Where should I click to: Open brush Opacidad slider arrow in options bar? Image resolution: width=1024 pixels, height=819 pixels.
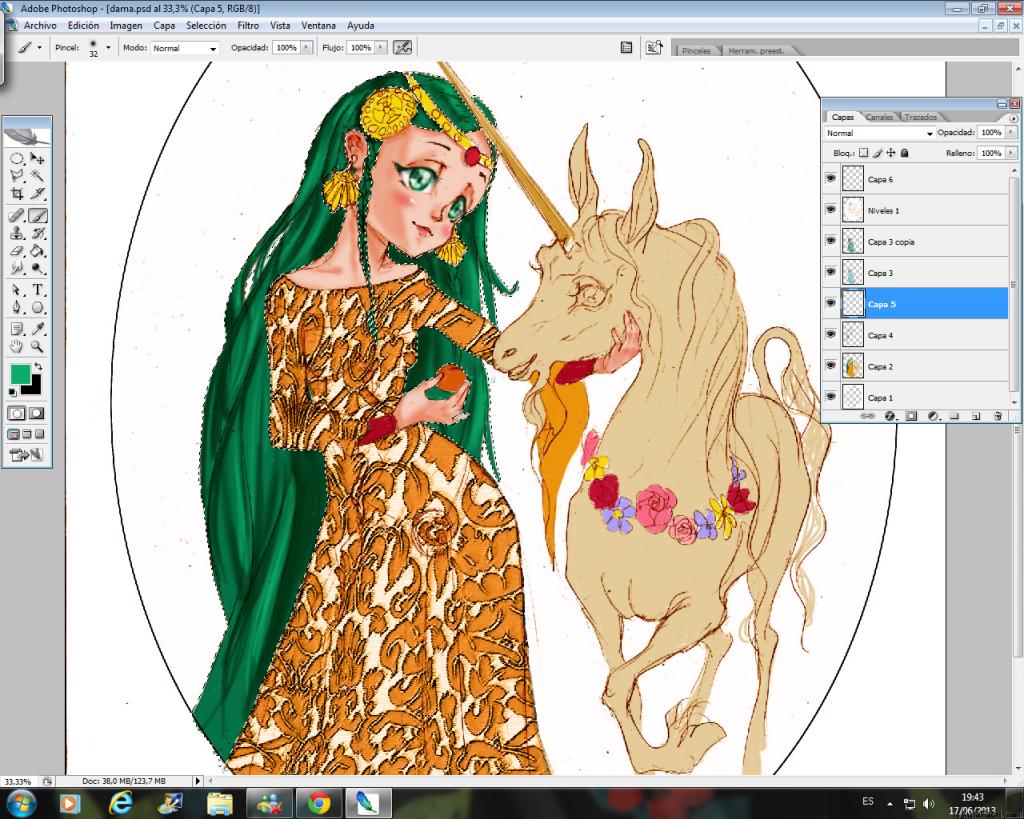tap(306, 48)
